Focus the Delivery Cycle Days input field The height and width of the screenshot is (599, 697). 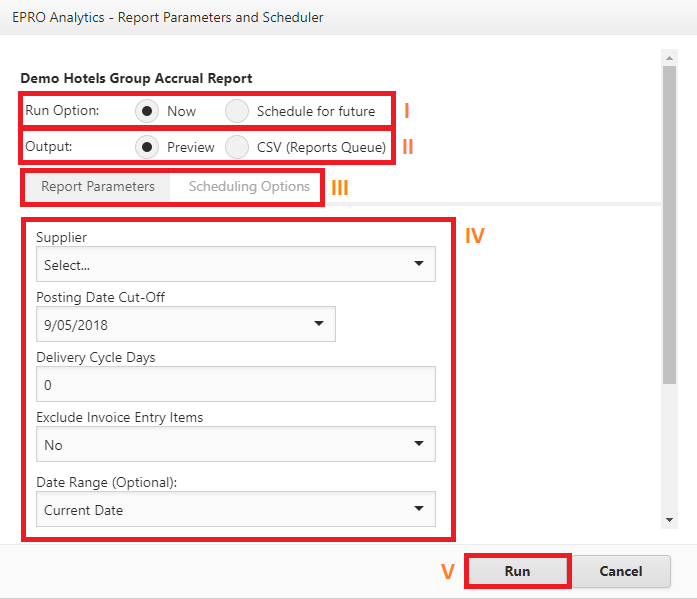tap(235, 385)
